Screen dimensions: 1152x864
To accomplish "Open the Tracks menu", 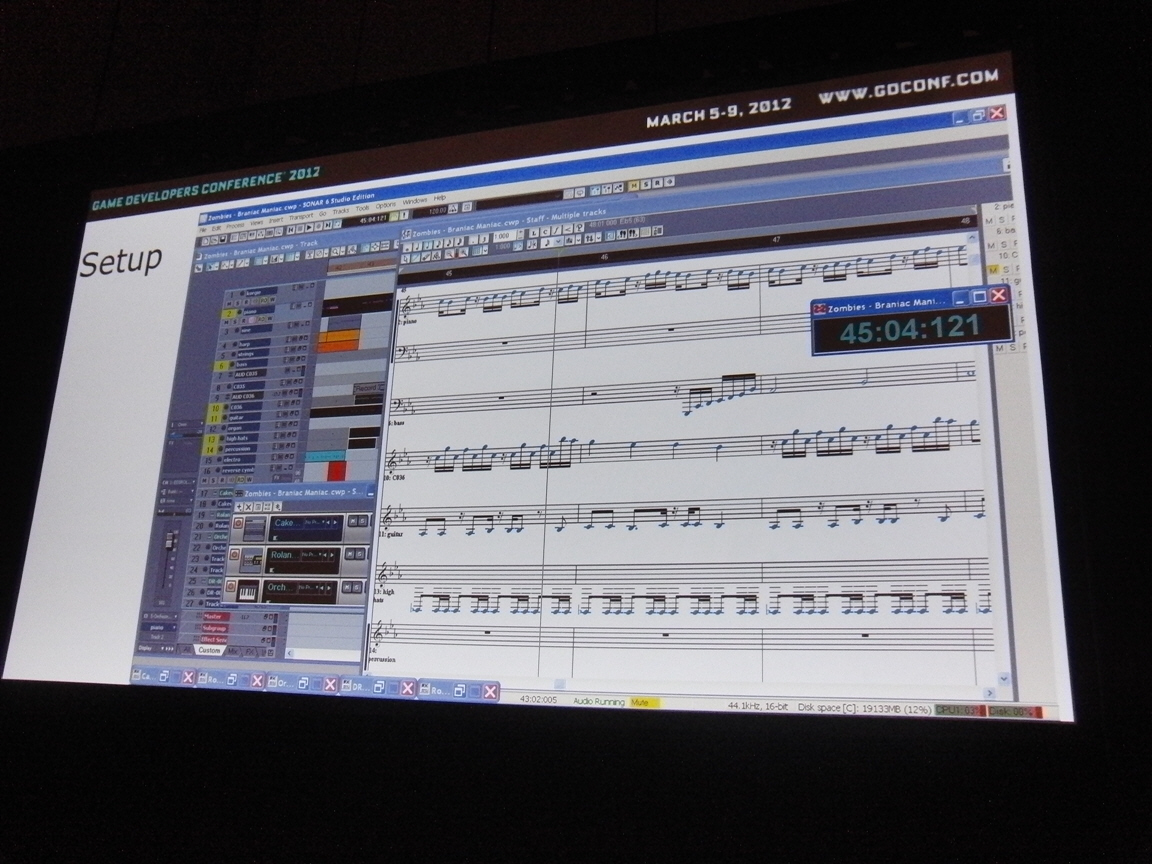I will click(340, 211).
